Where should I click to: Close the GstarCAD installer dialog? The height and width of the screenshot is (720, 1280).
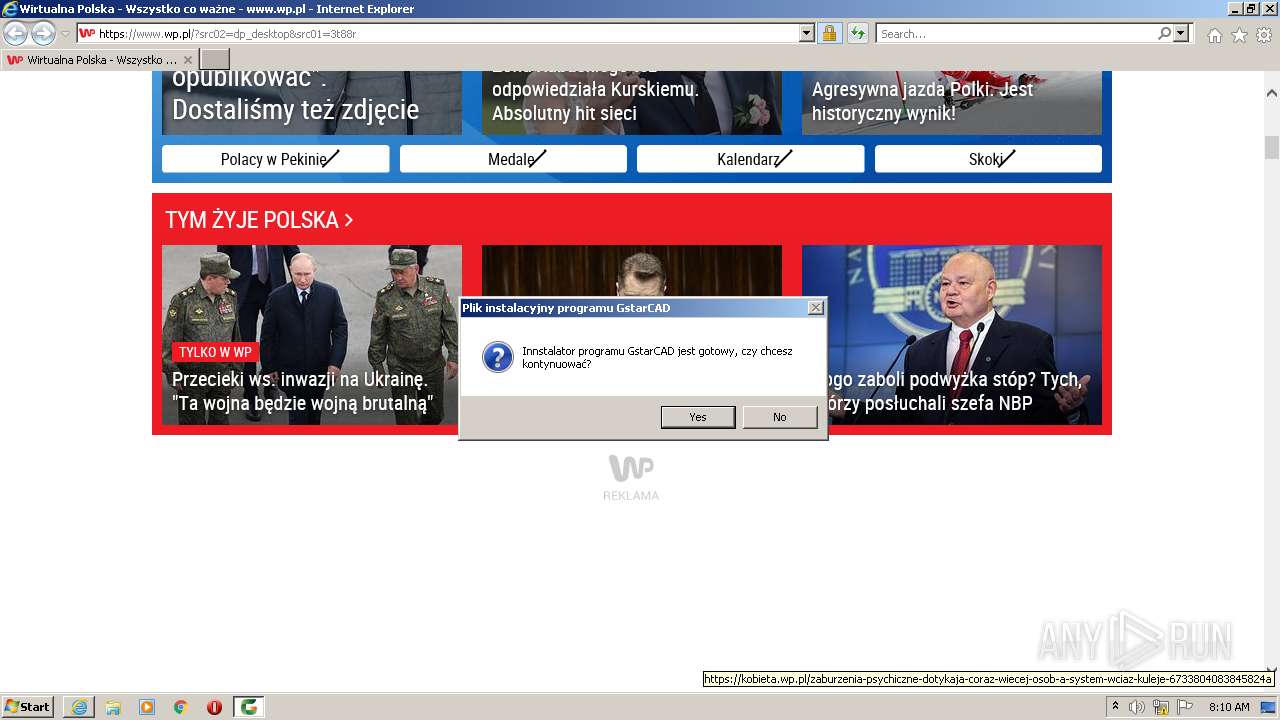[816, 308]
